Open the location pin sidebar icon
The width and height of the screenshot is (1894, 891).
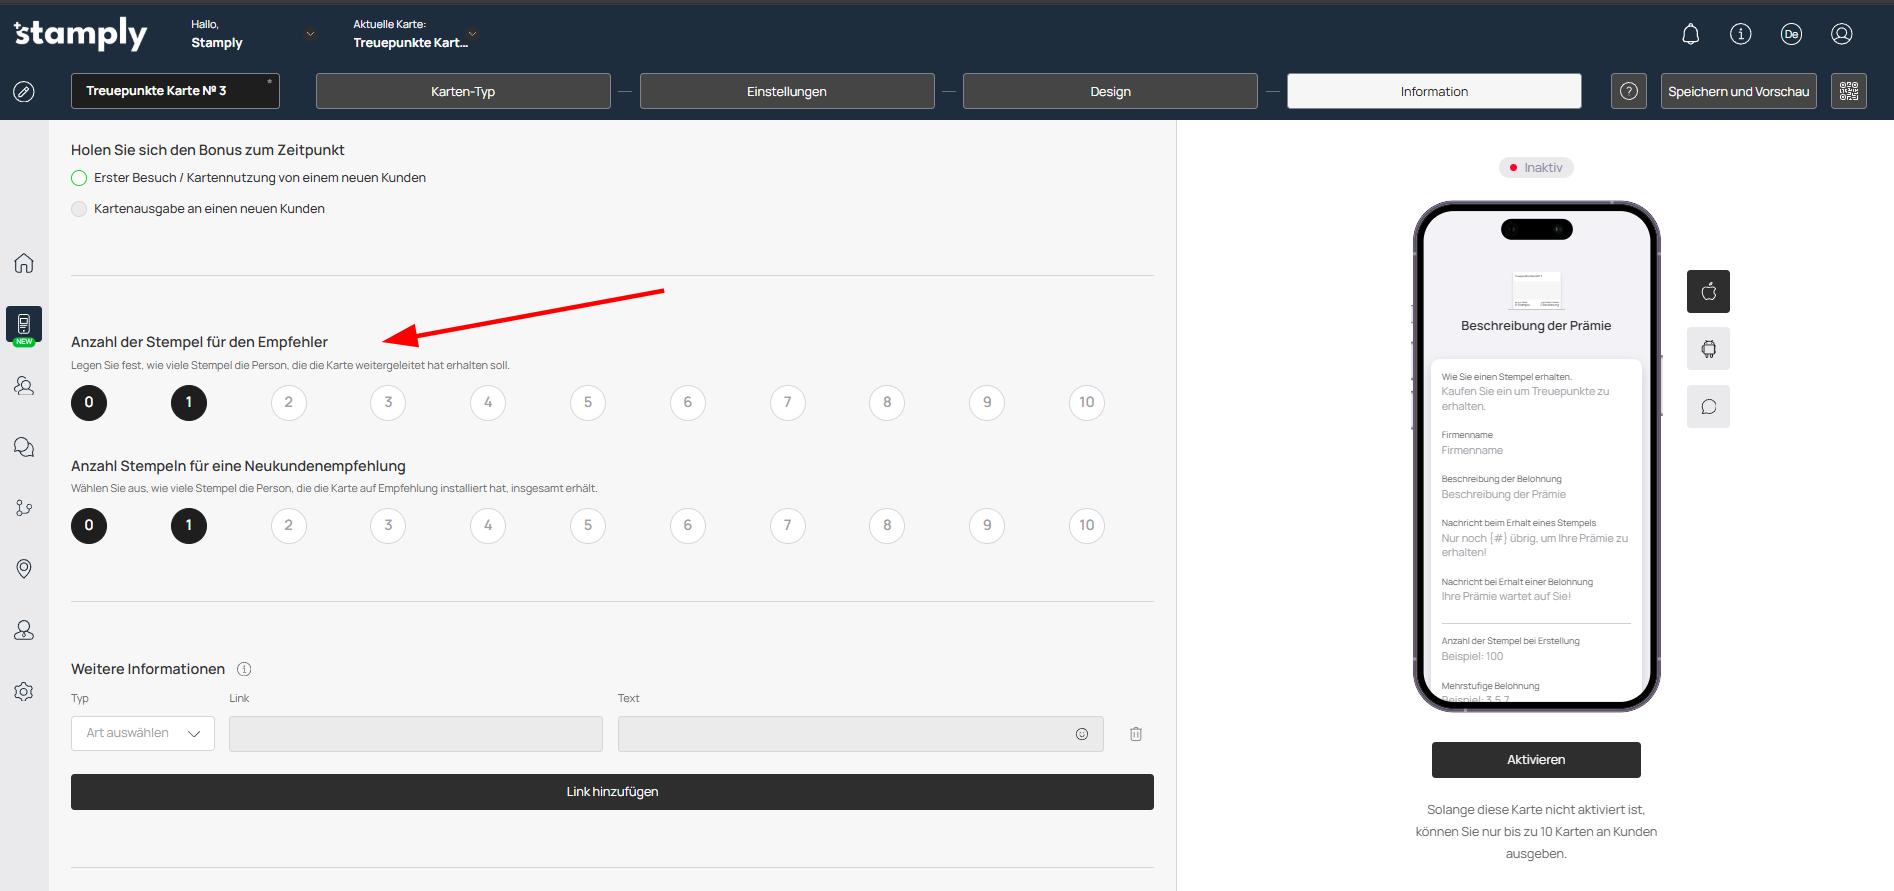click(x=24, y=569)
